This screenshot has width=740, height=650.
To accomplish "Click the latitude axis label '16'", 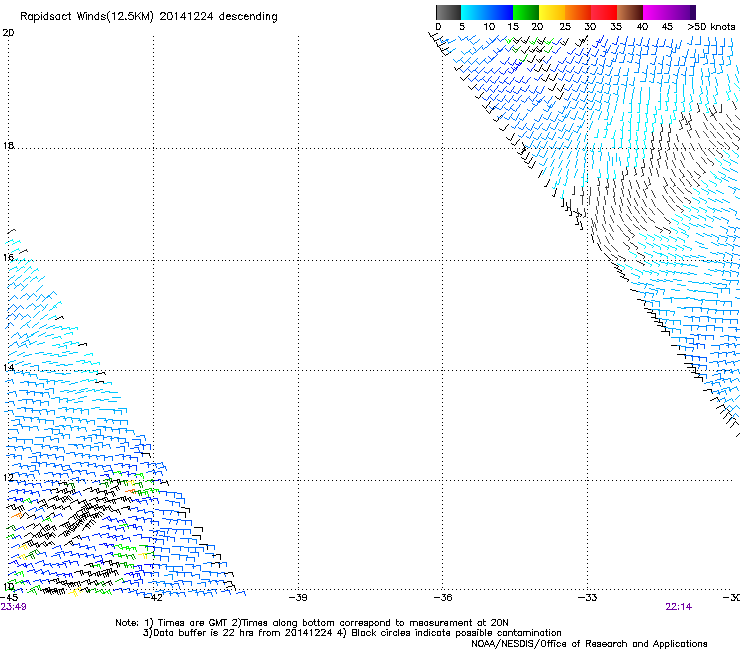I will [x=8, y=257].
